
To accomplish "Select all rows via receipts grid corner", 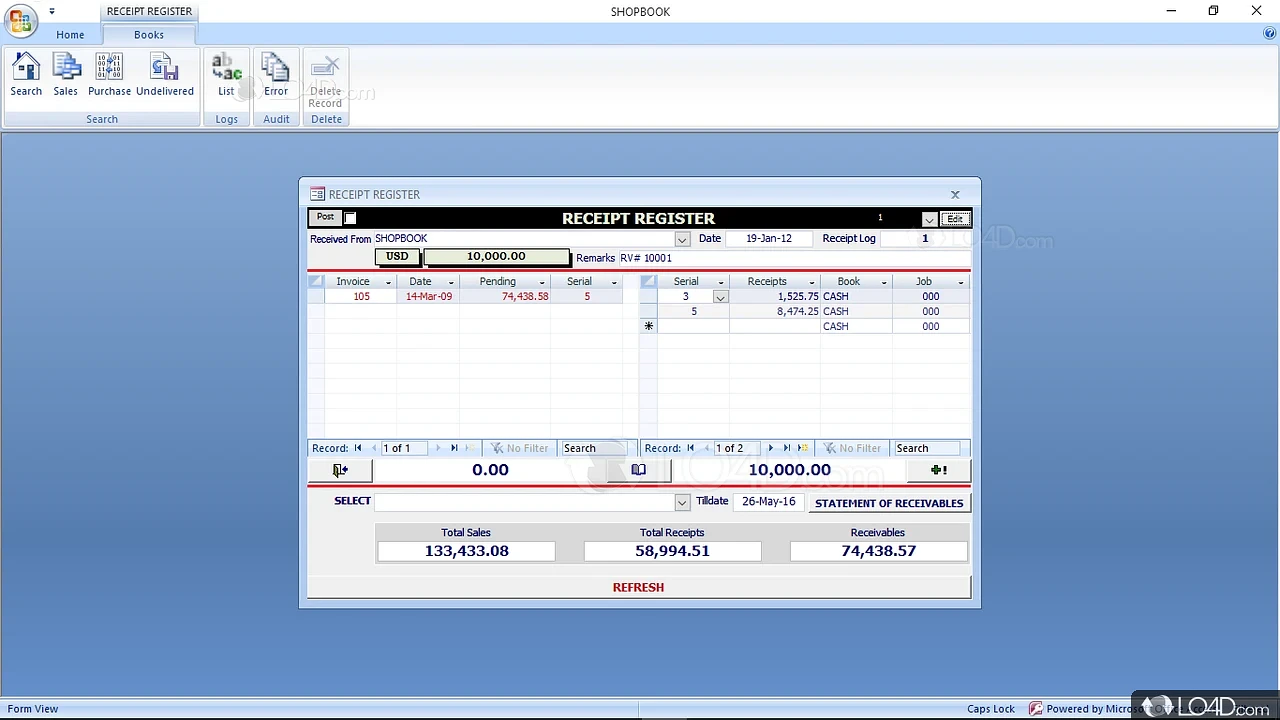I will pyautogui.click(x=648, y=282).
